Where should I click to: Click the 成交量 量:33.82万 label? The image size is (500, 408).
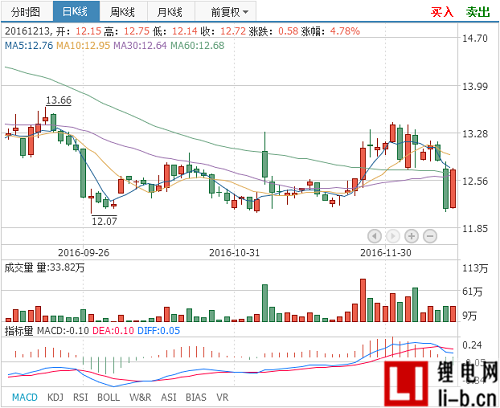pos(45,267)
